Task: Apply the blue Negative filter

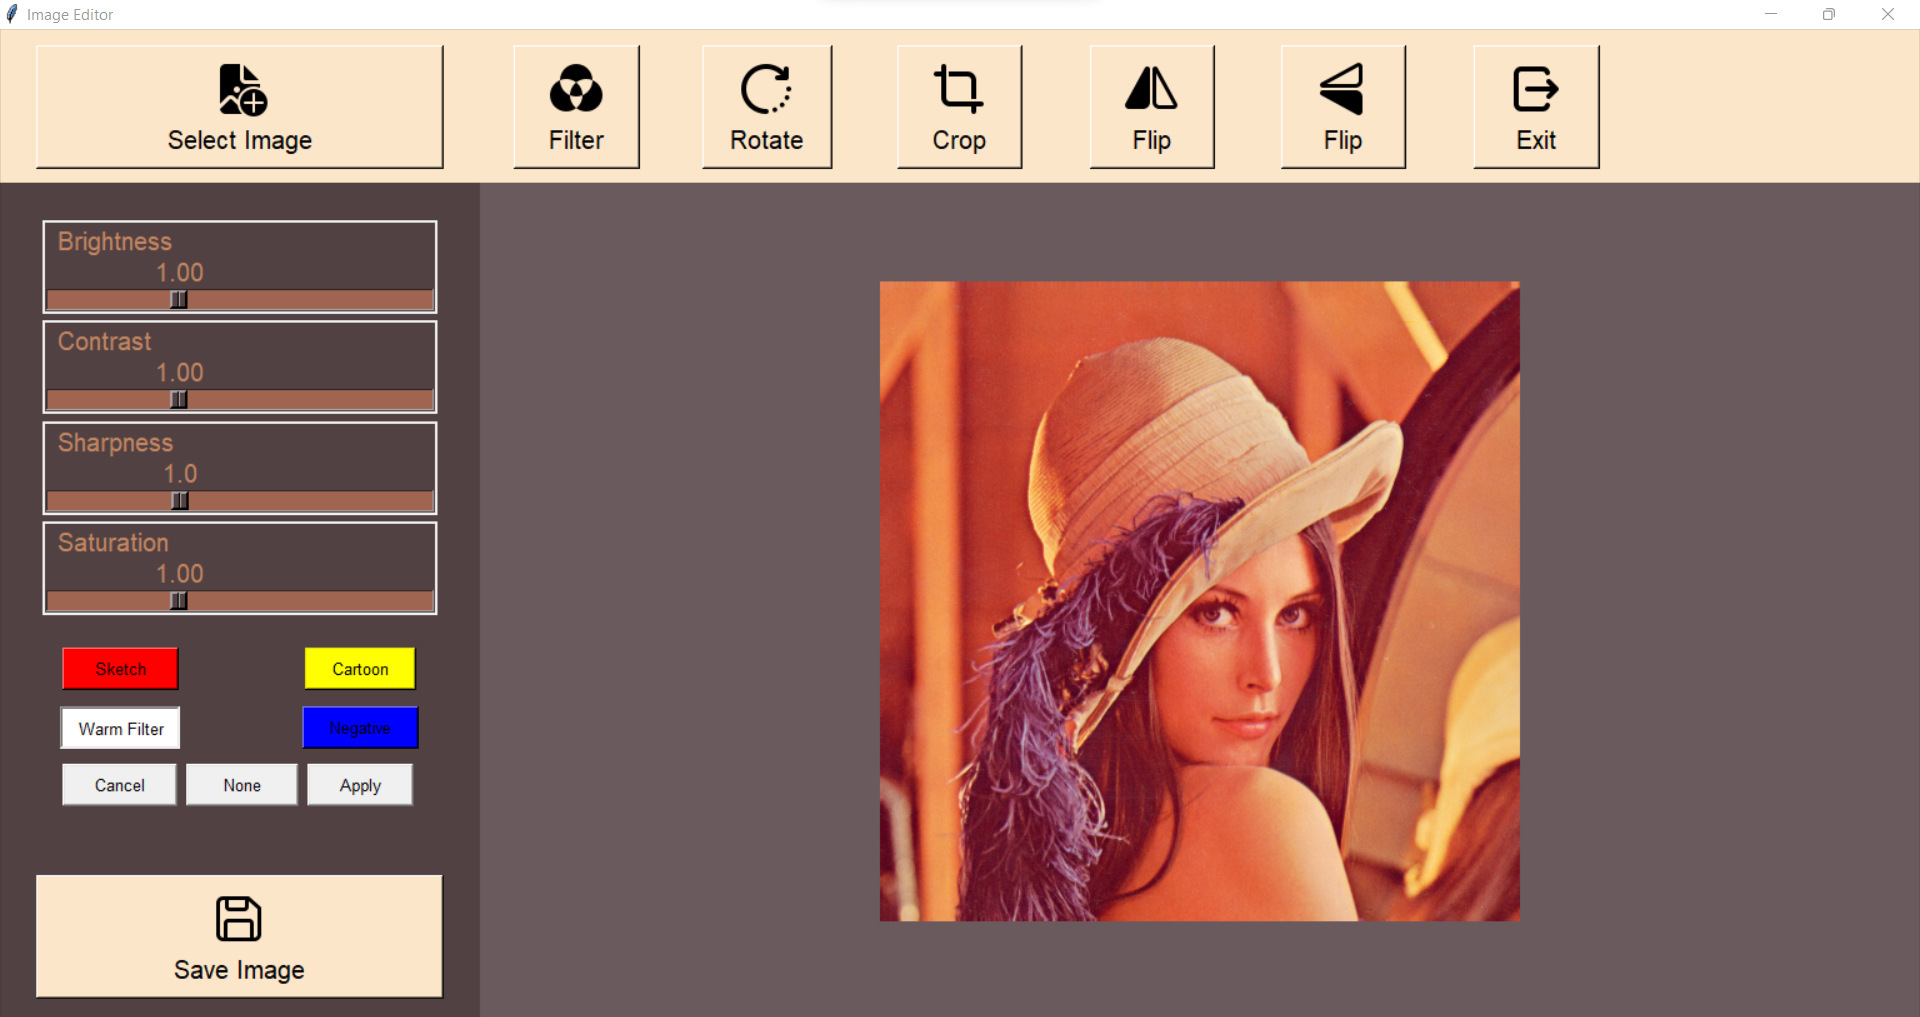Action: 360,728
